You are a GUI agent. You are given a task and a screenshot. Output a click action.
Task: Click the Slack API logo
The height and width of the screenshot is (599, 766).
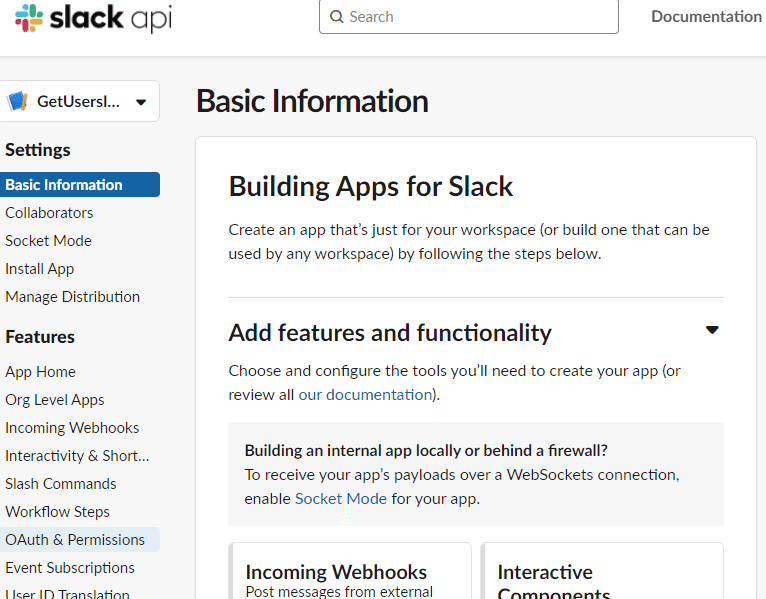coord(93,18)
